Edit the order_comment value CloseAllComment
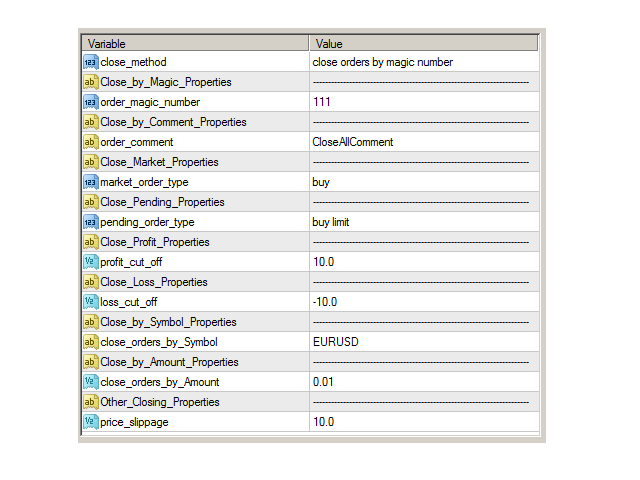This screenshot has width=640, height=480. (353, 142)
